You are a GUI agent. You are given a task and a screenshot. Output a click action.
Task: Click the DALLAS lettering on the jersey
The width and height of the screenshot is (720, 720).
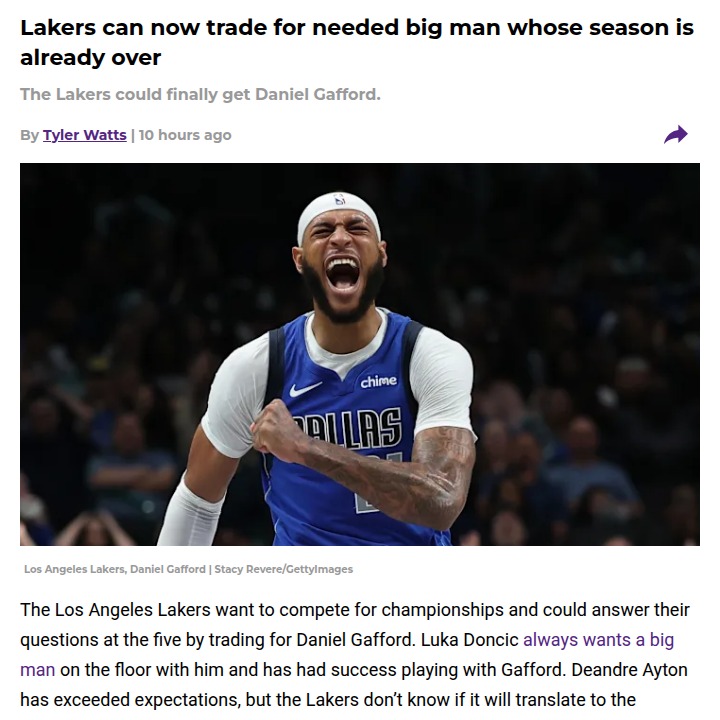(x=348, y=429)
